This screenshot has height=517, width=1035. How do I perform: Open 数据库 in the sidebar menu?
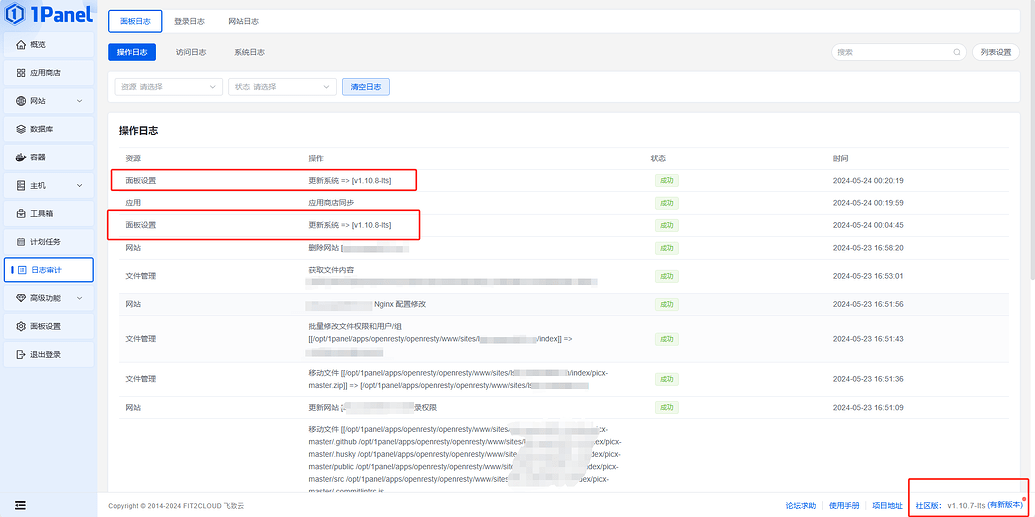point(48,129)
